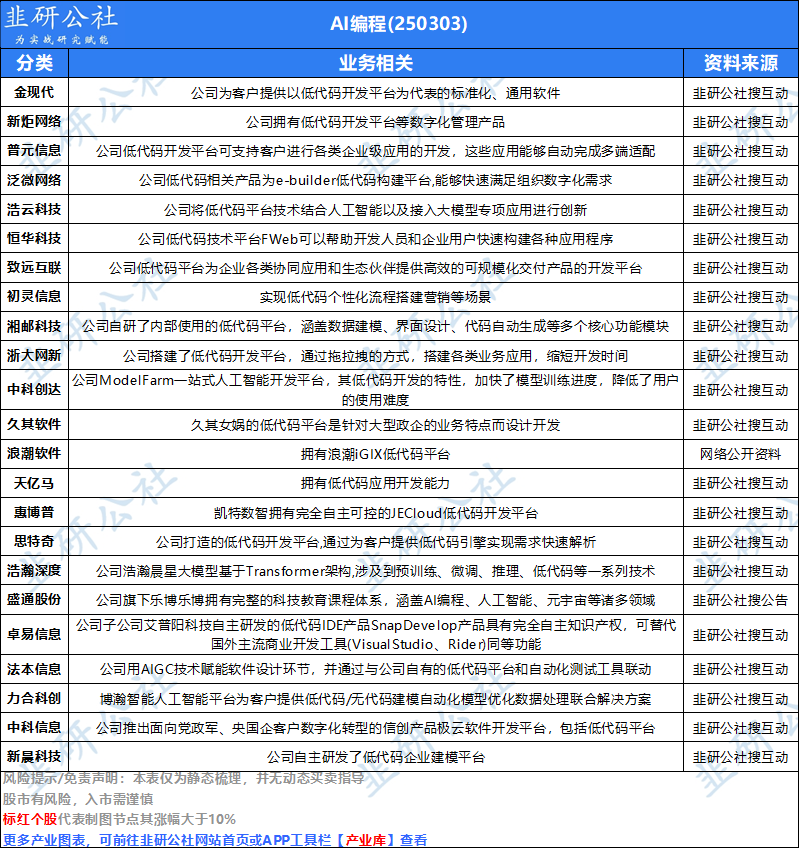Select the "普元信息" category cell

pos(34,151)
